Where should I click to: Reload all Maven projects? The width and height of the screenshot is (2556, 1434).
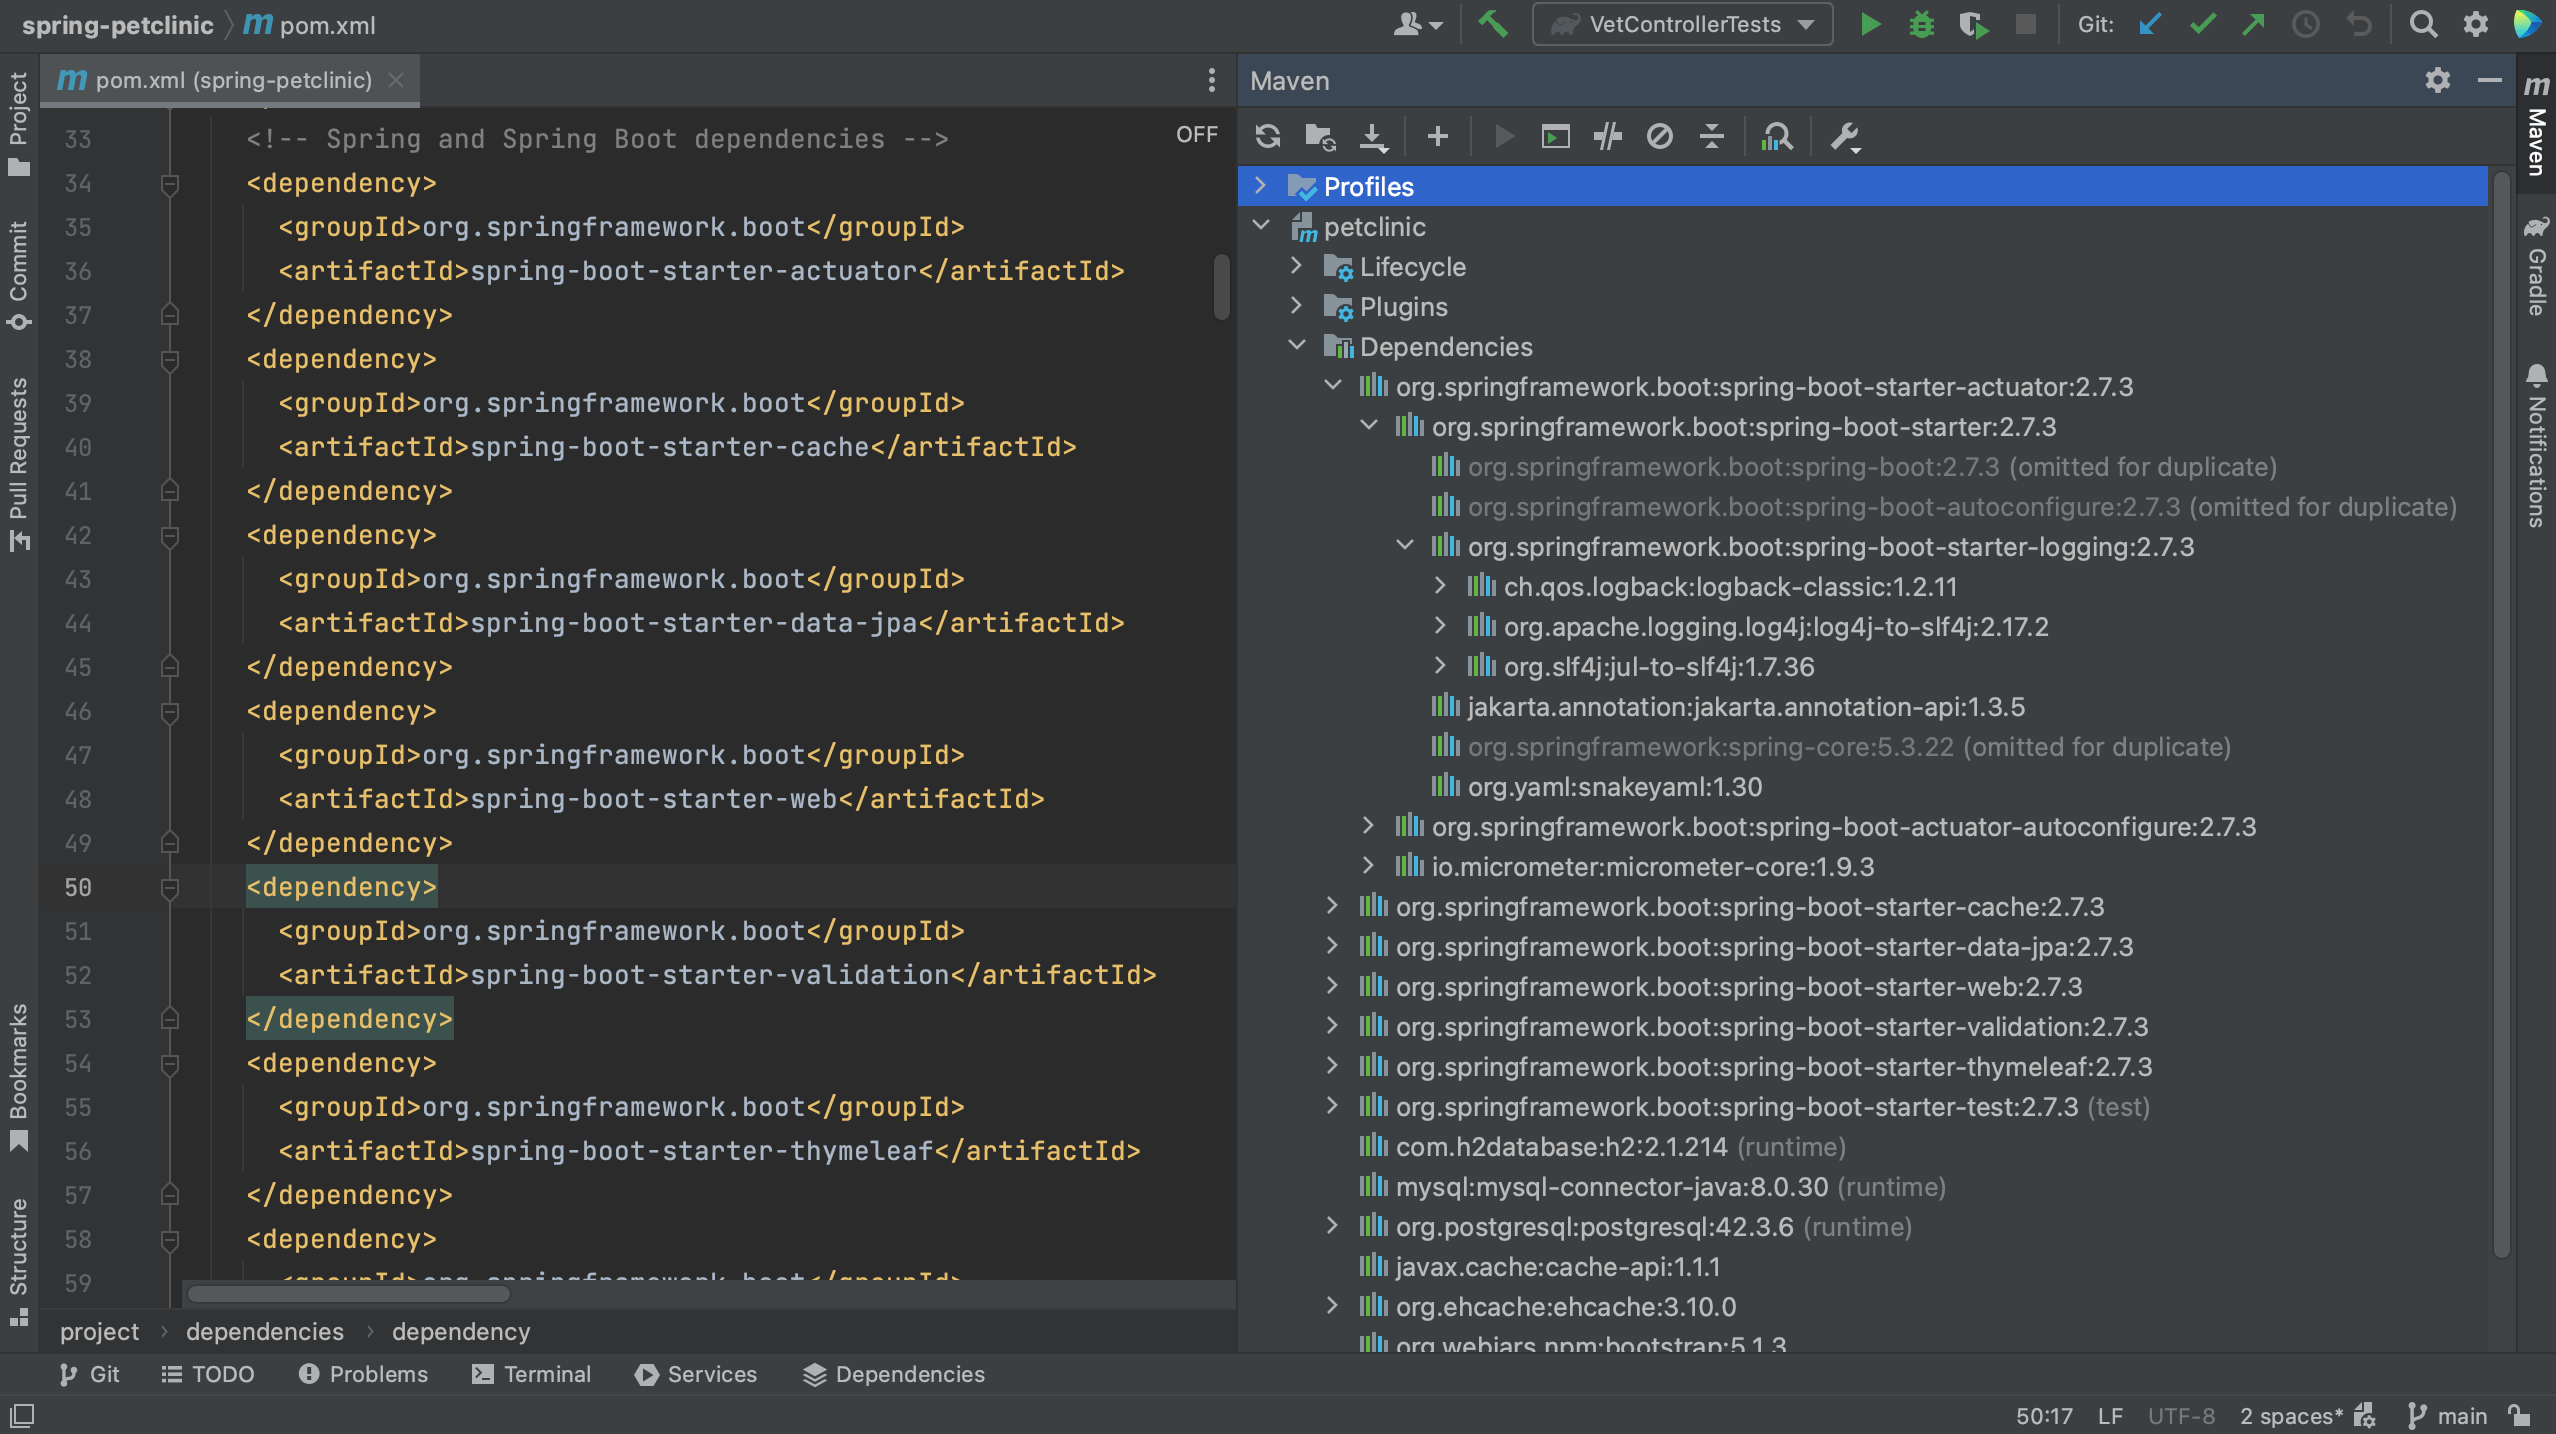click(1268, 136)
